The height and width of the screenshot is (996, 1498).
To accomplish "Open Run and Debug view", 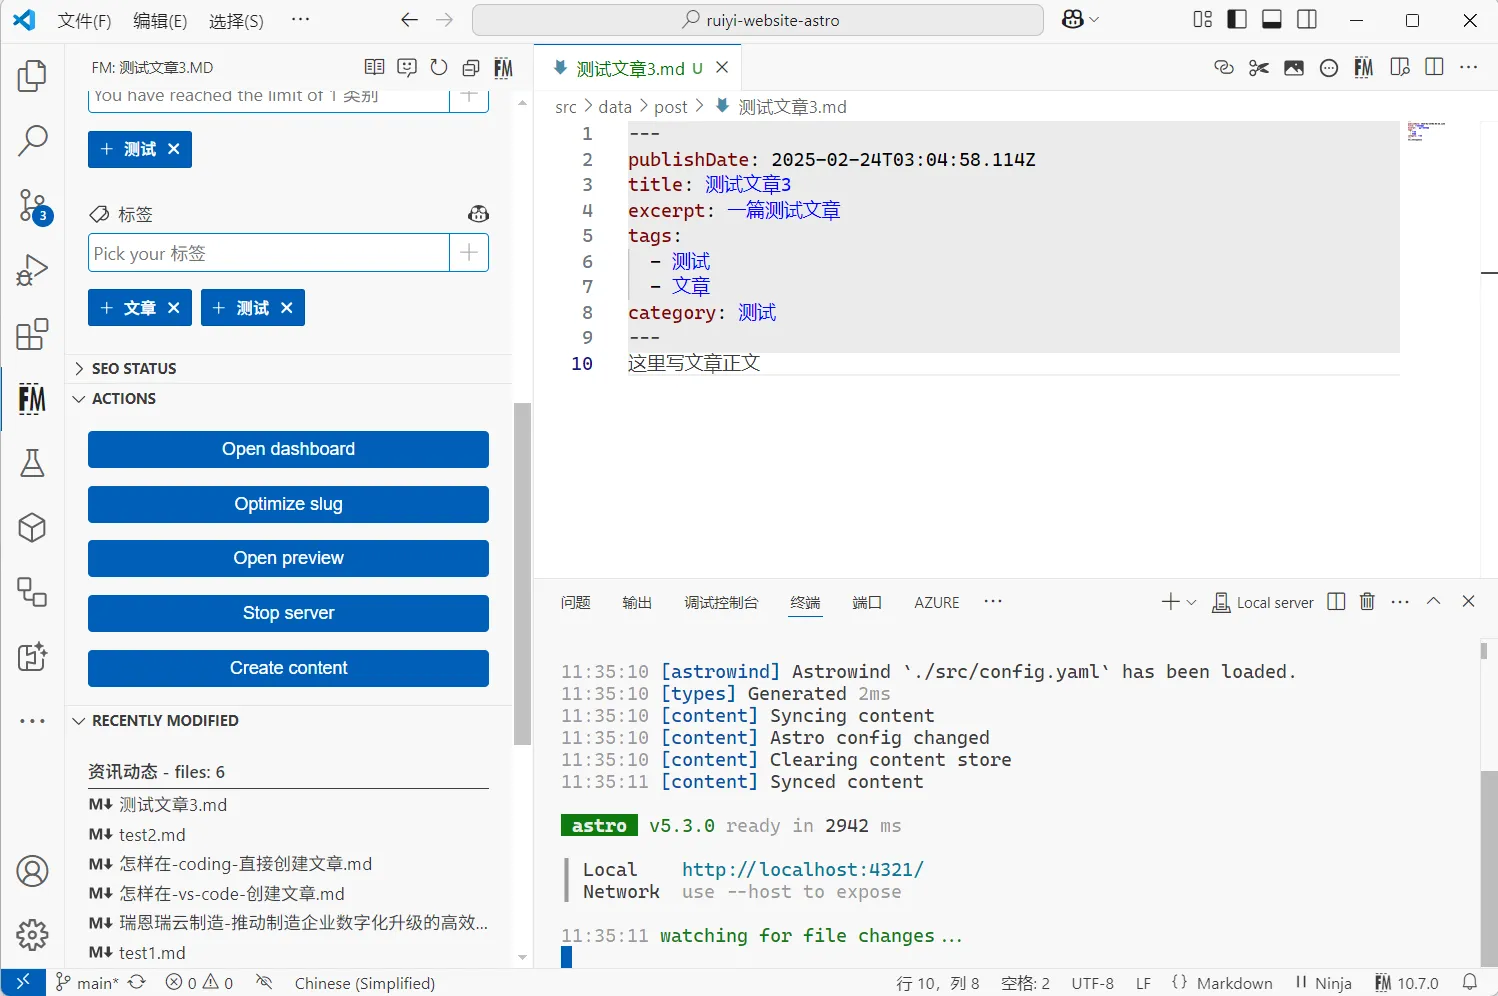I will 32,270.
